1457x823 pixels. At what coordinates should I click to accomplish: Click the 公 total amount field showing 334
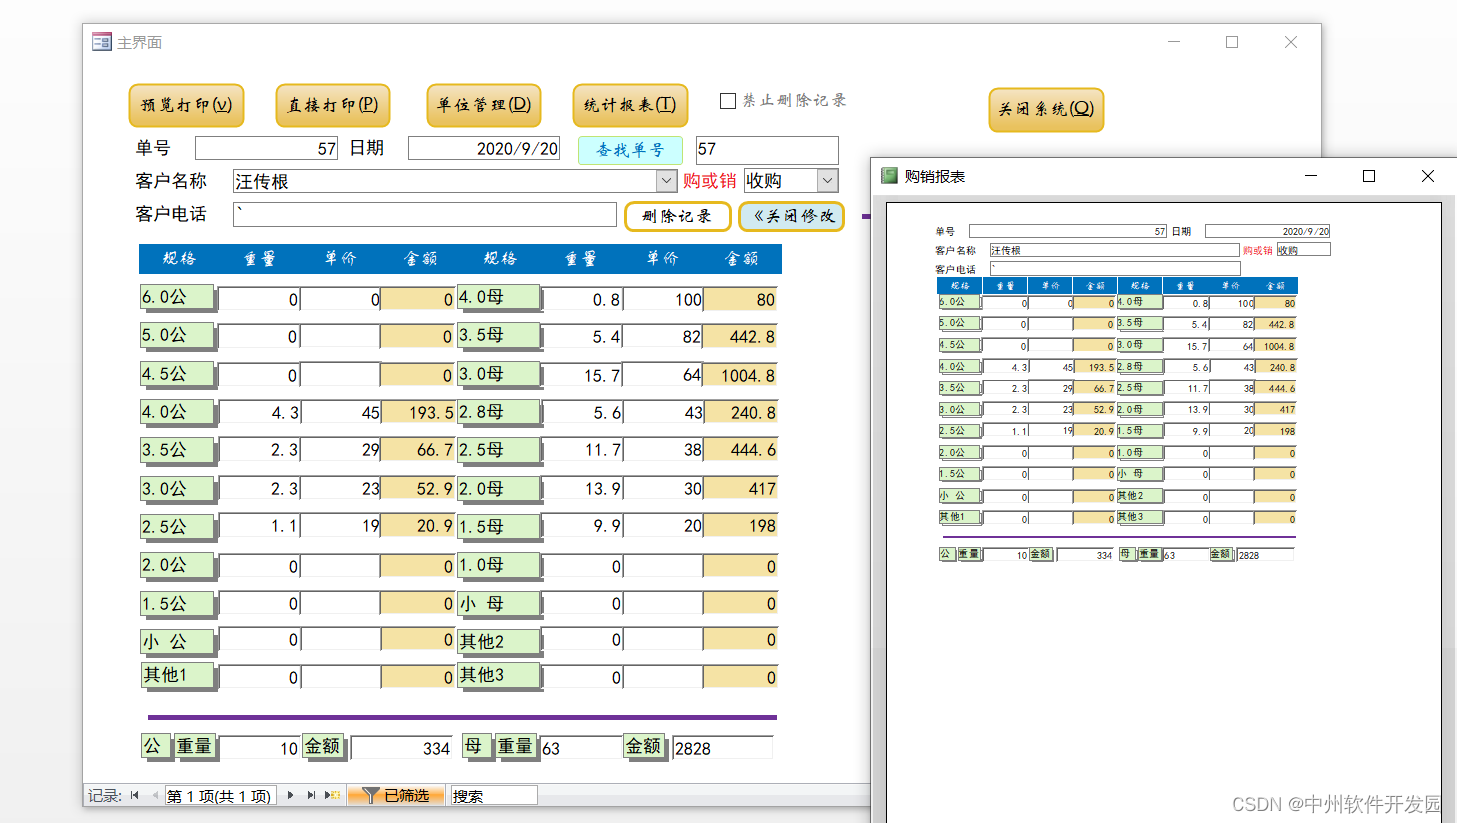point(402,748)
